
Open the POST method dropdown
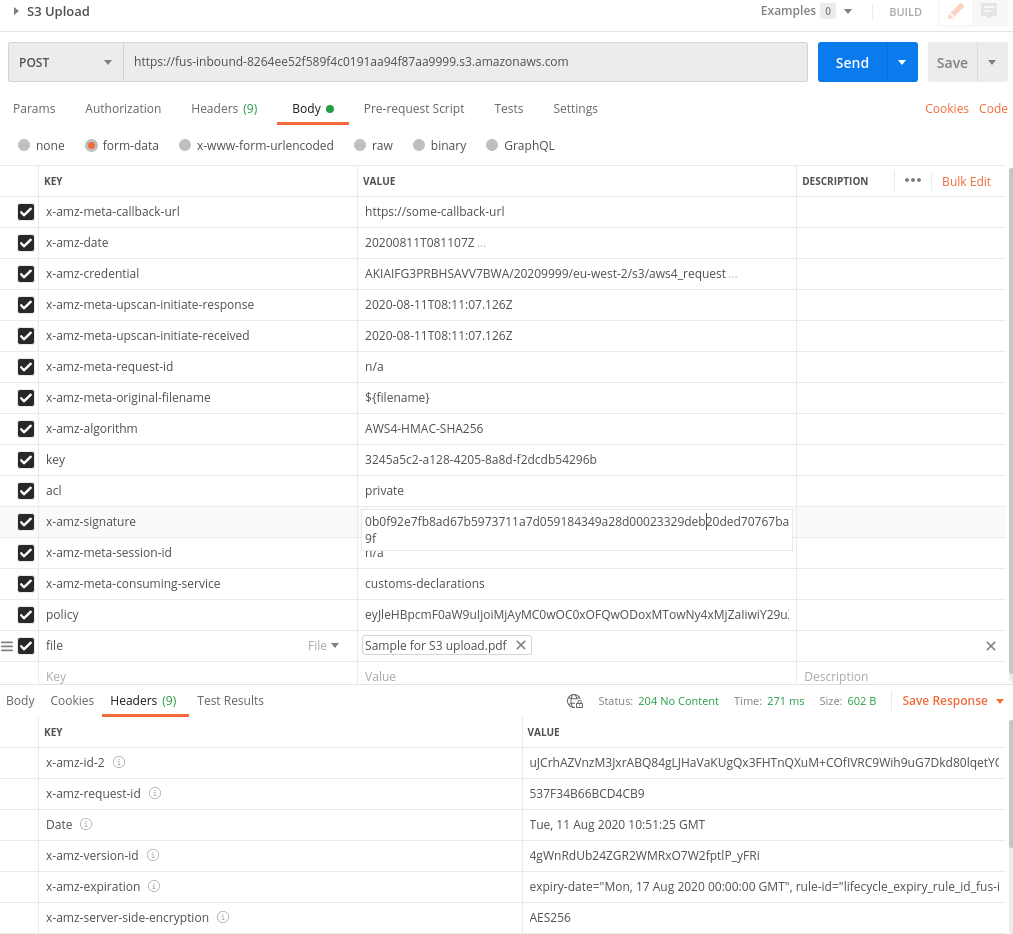pyautogui.click(x=66, y=62)
